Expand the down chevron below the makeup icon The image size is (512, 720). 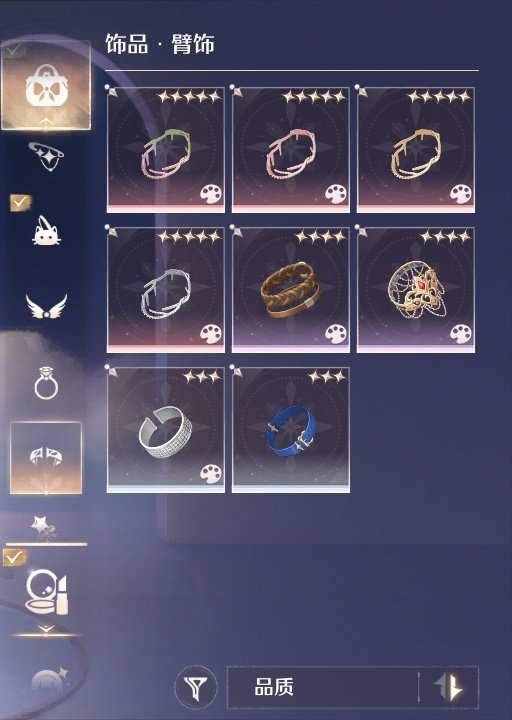tap(46, 629)
